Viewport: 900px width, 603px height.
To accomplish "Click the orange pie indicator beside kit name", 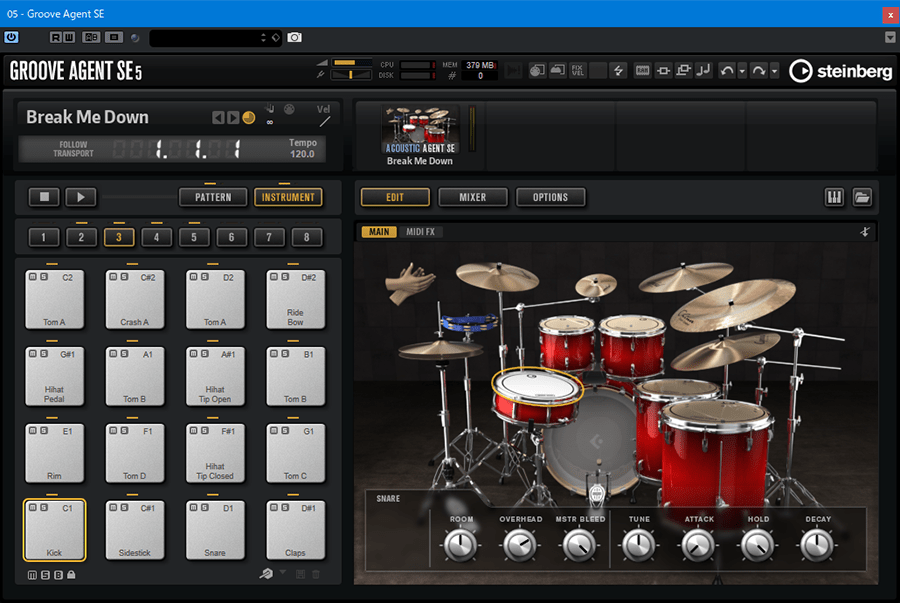I will click(249, 118).
